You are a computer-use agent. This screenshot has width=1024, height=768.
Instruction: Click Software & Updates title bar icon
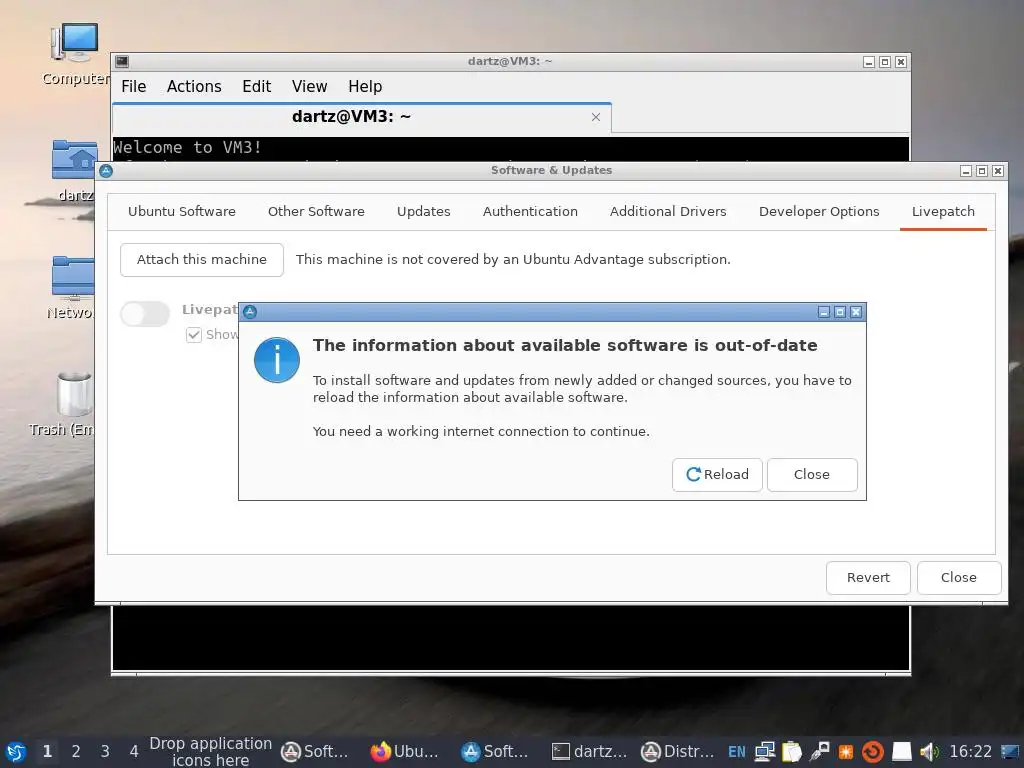pos(106,170)
